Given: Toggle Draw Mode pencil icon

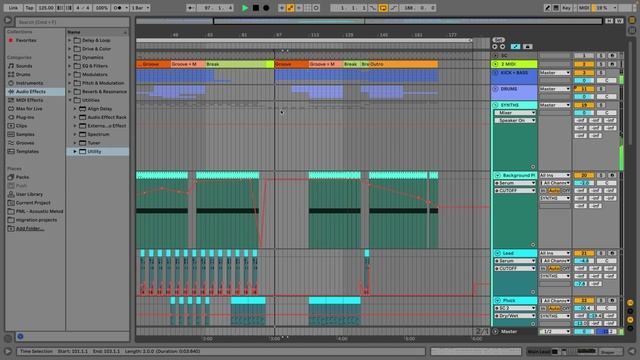Looking at the screenshot, I should tap(547, 8).
